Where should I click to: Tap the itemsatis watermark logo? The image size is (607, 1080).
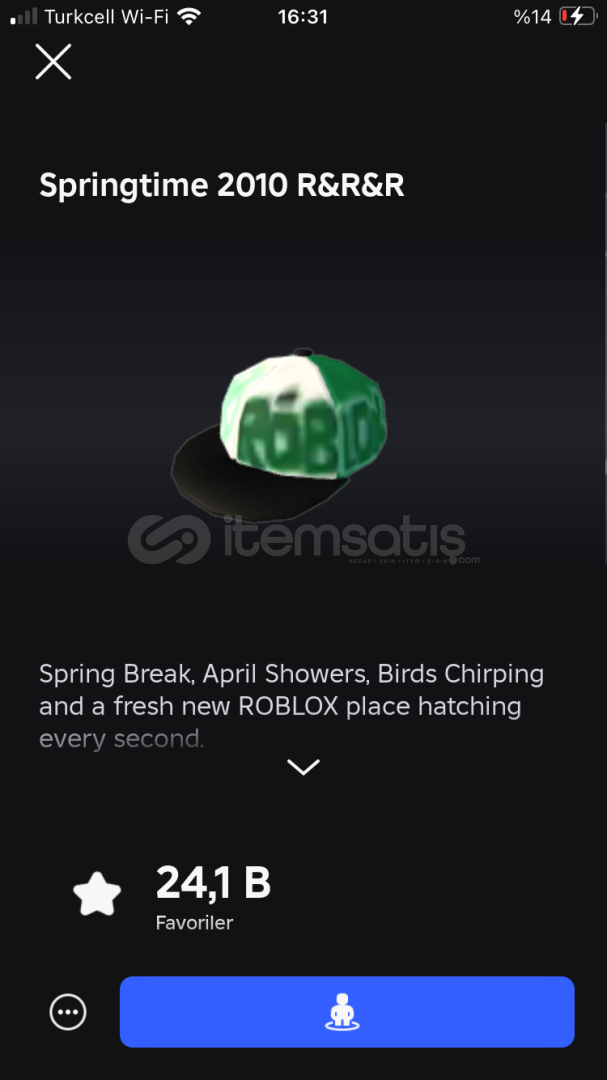click(x=303, y=539)
